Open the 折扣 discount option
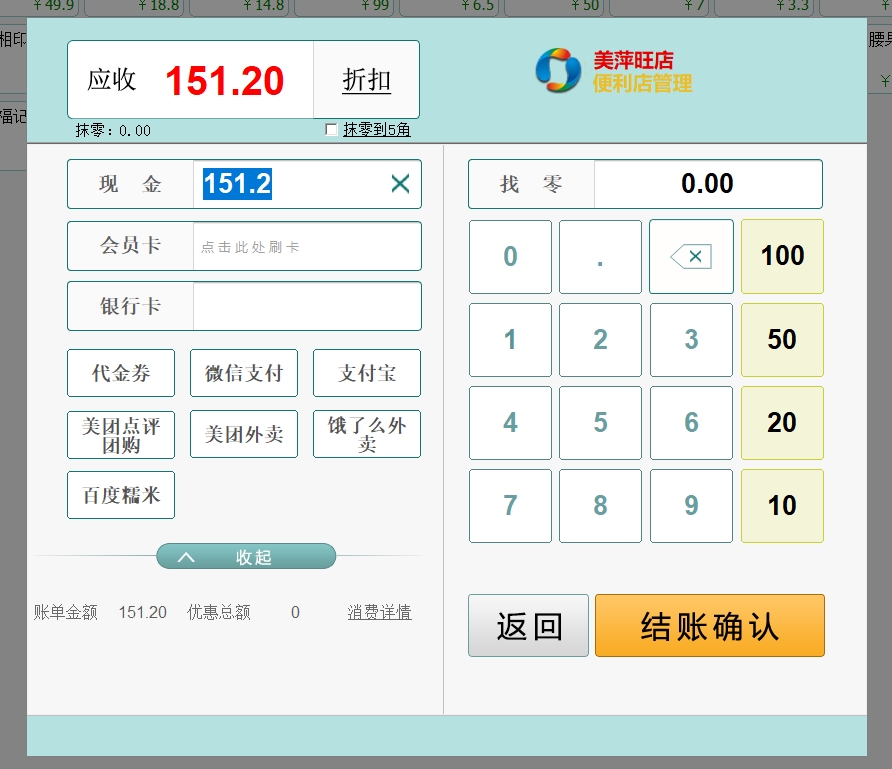Viewport: 892px width, 769px height. 366,80
